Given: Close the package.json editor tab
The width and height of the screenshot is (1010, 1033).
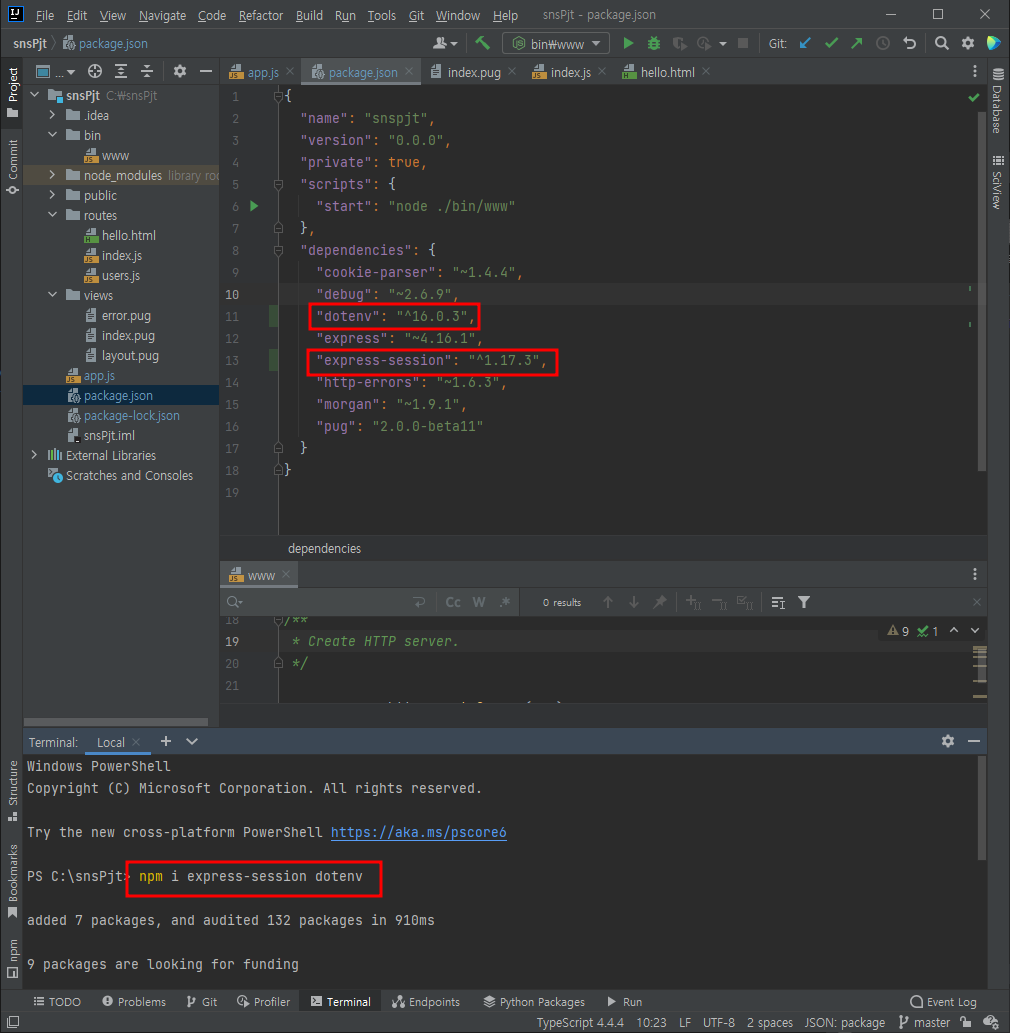Looking at the screenshot, I should (409, 71).
